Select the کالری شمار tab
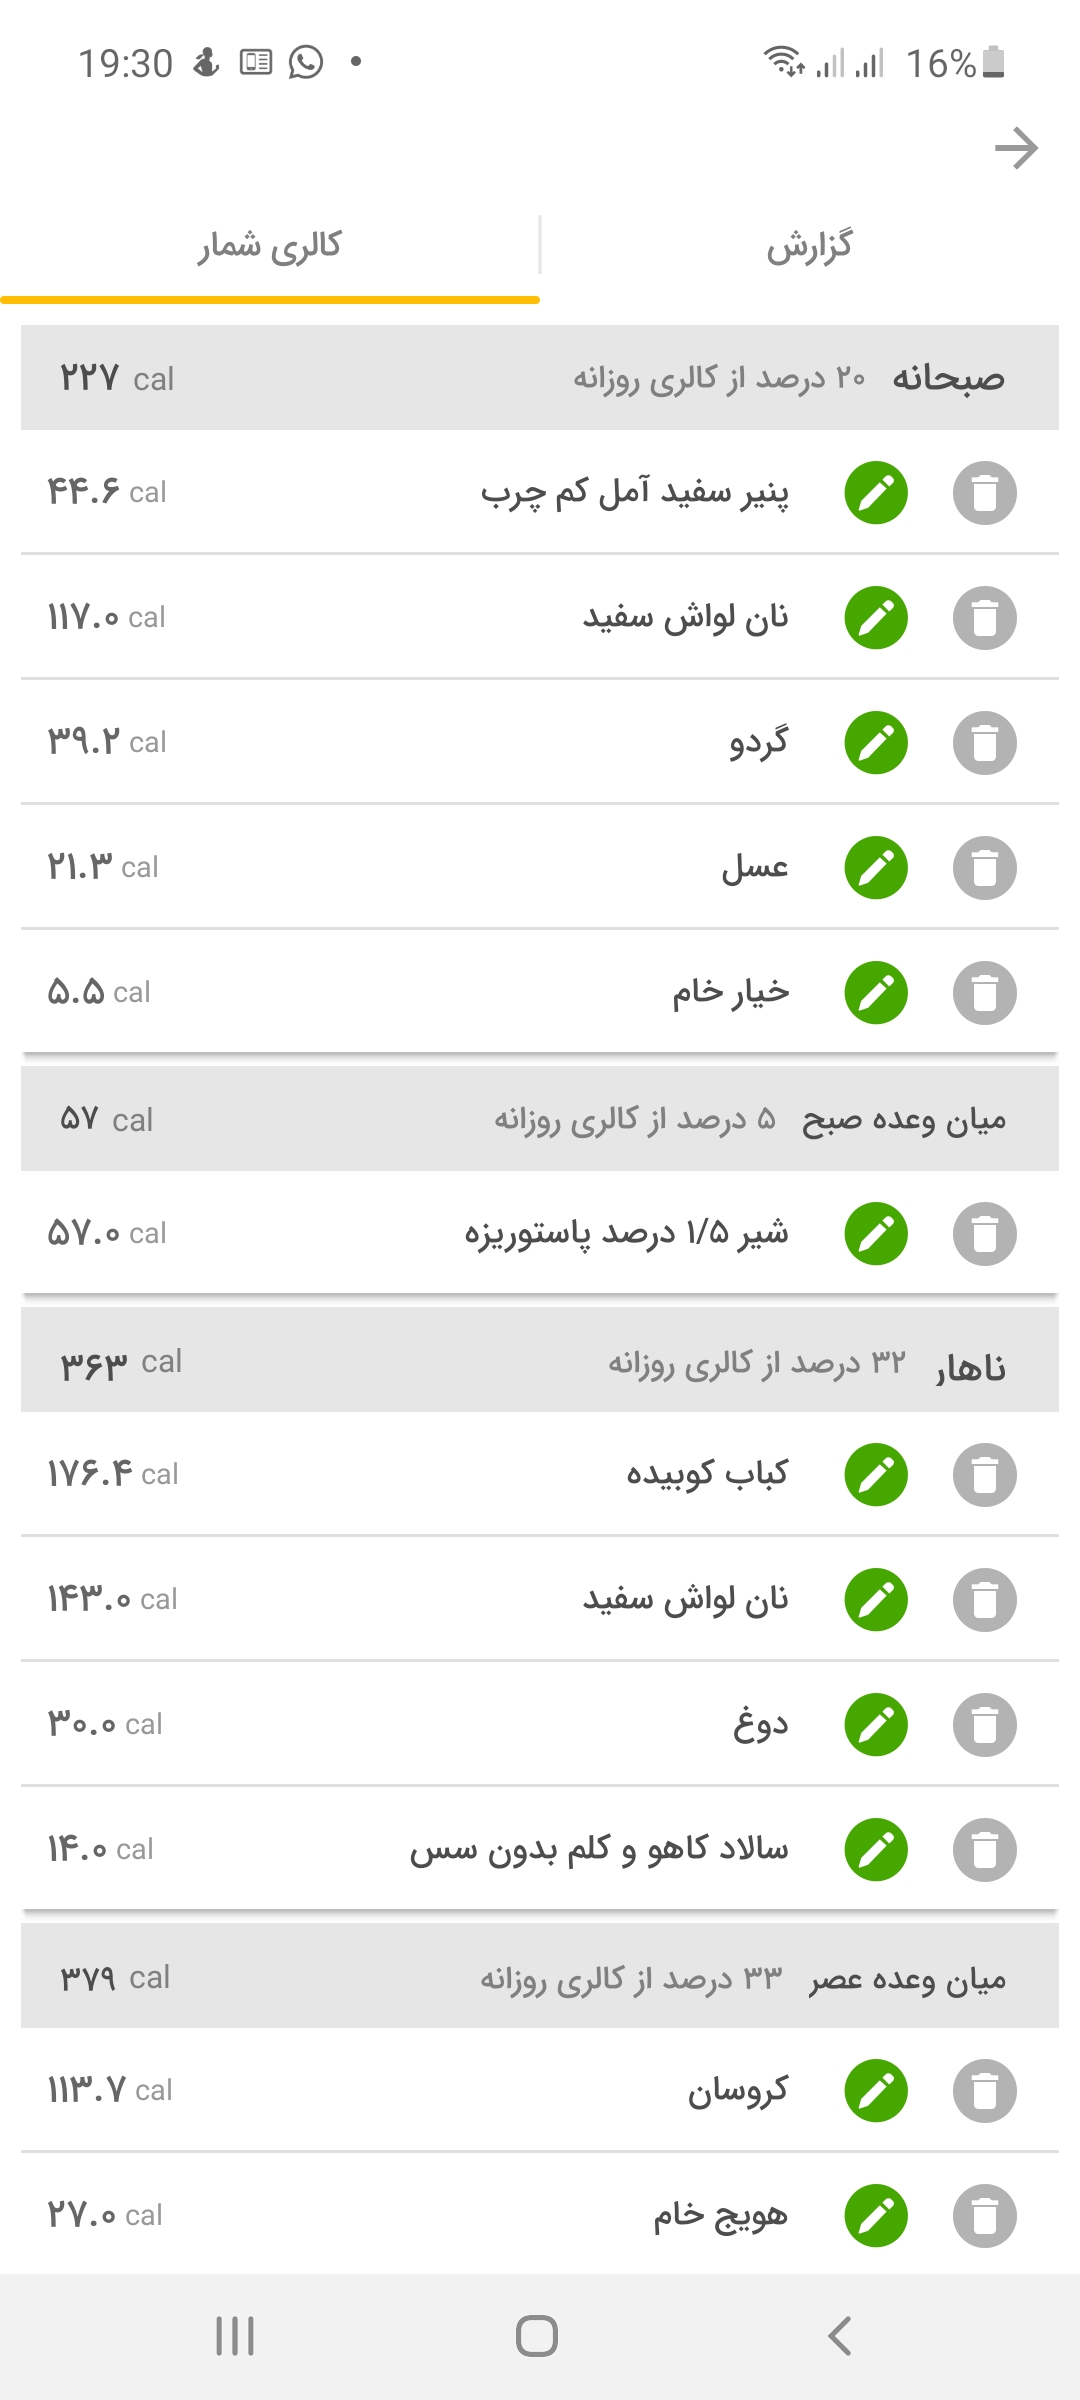This screenshot has width=1080, height=2400. tap(270, 246)
